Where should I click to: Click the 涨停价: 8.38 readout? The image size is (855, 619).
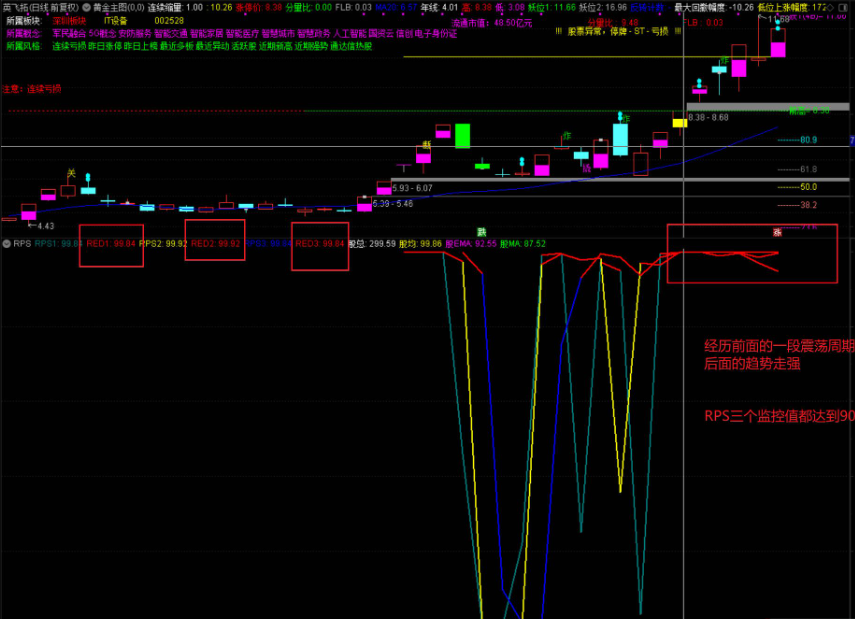(x=259, y=8)
